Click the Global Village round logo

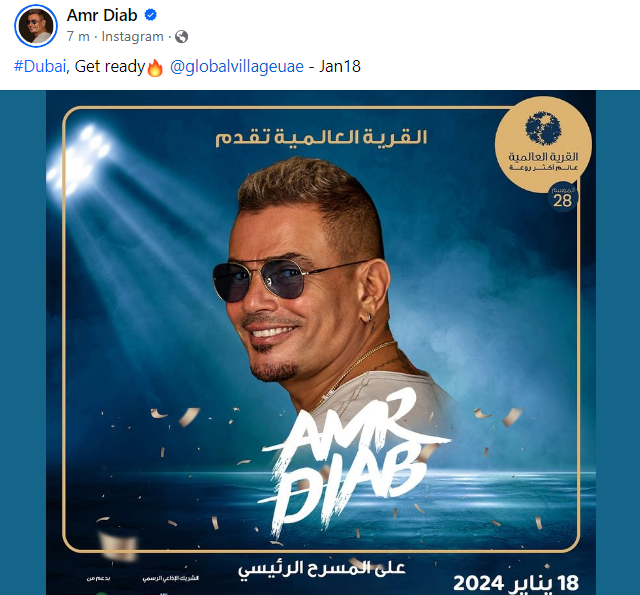tap(543, 144)
